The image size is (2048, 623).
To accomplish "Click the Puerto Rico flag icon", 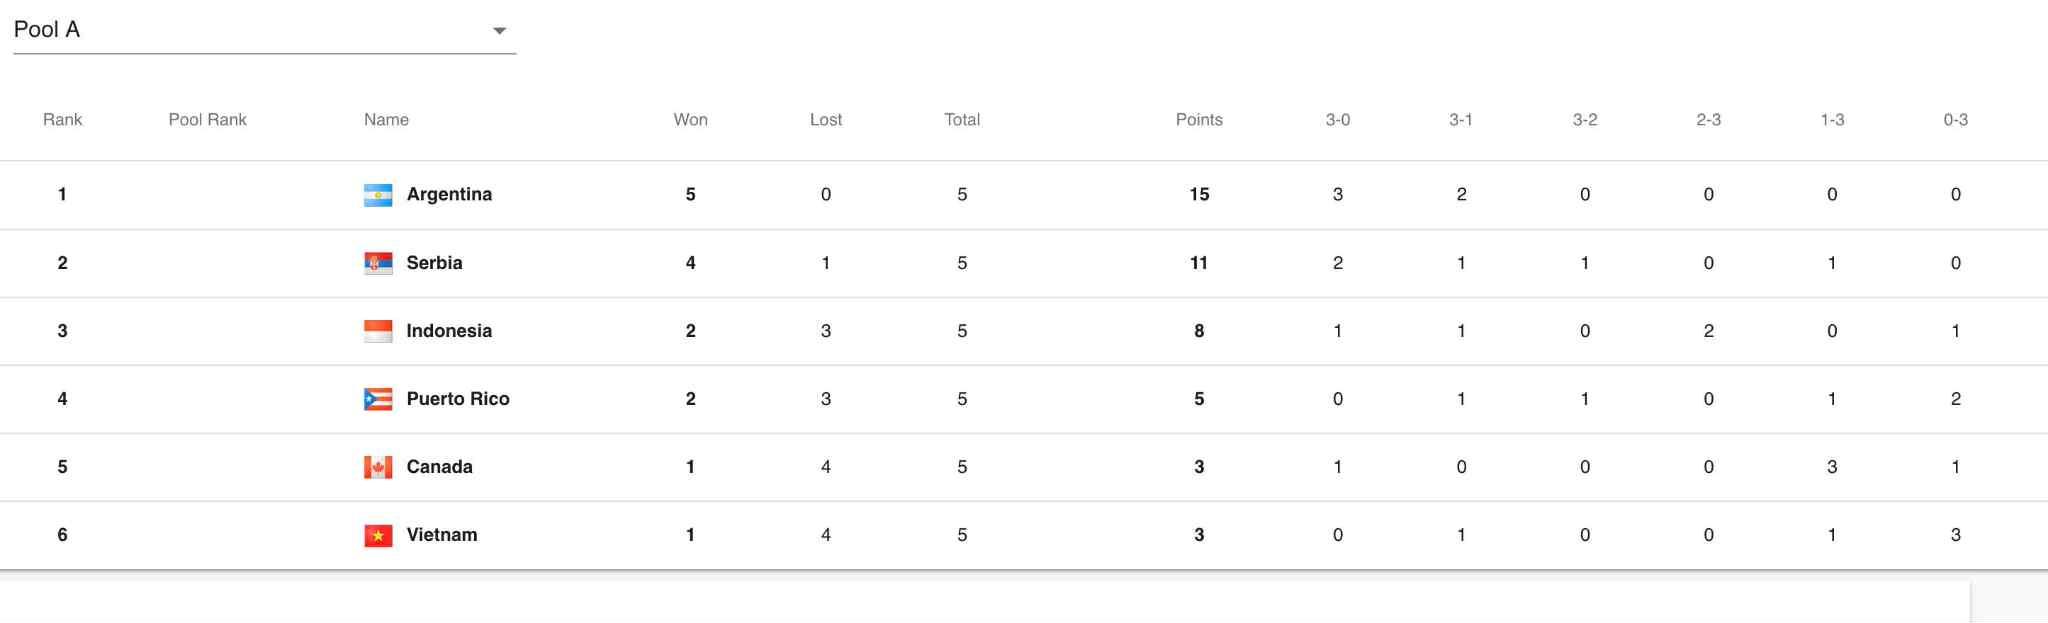I will click(x=377, y=399).
